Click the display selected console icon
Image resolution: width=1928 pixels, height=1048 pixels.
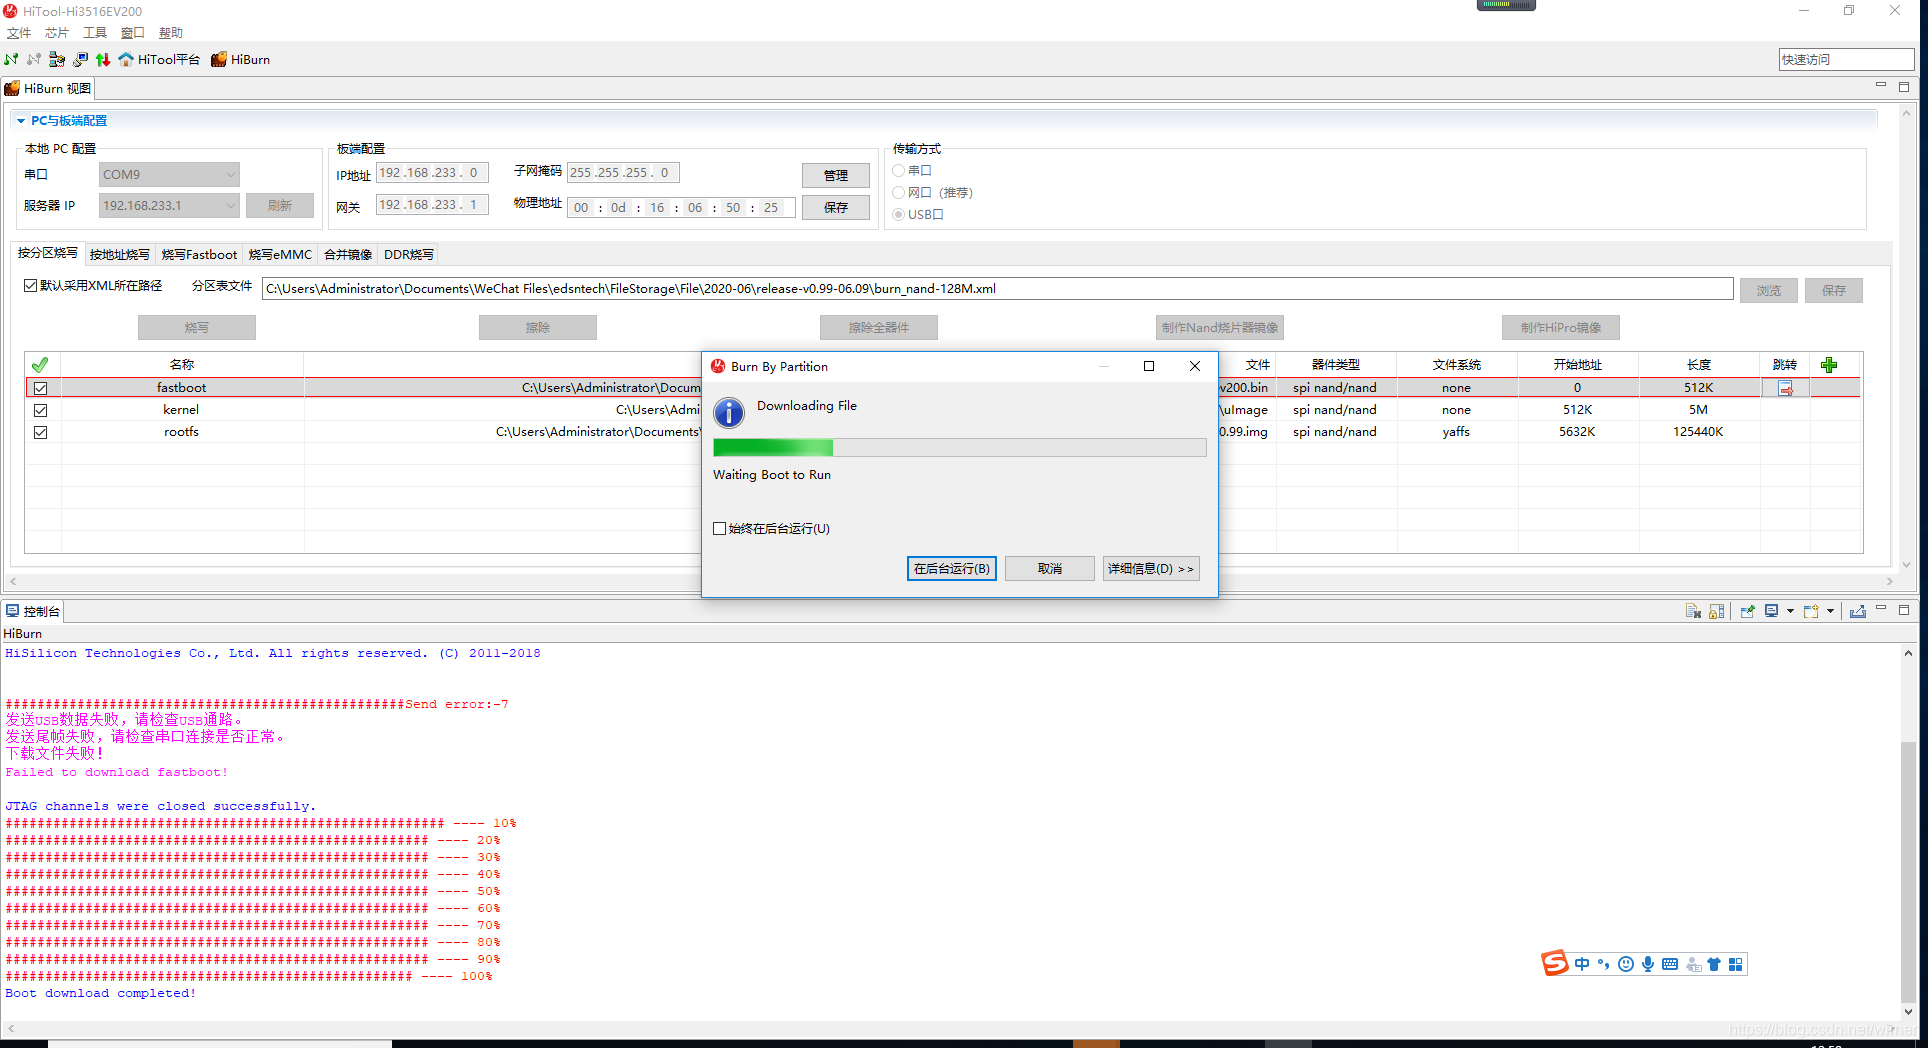(x=1771, y=611)
